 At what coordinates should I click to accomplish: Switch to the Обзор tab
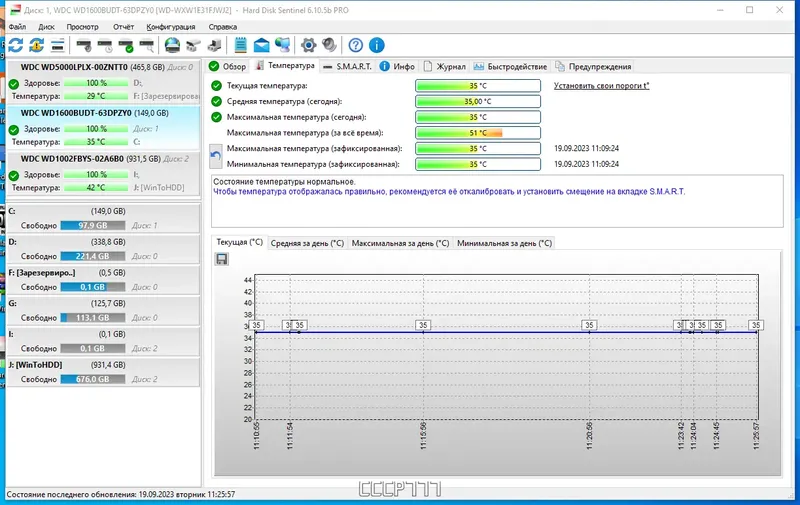[x=228, y=66]
